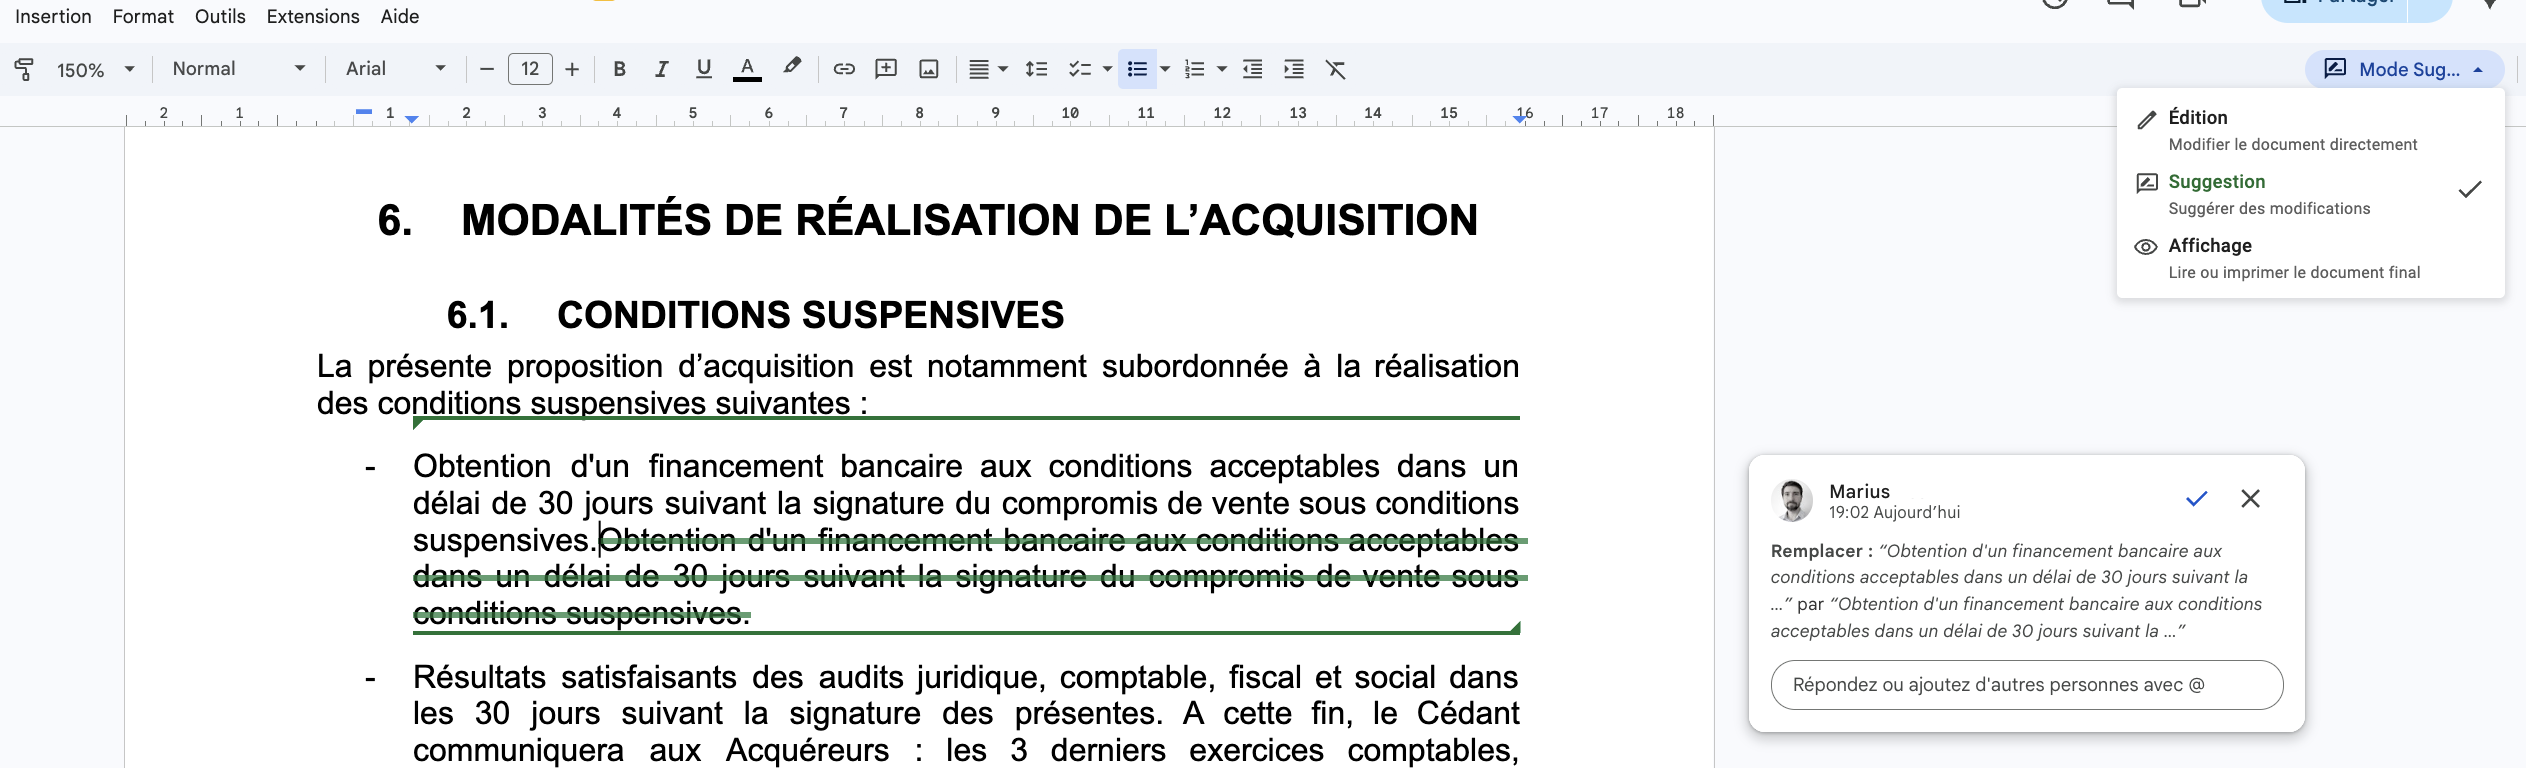Expand the bulleted list options arrow

pos(1165,69)
